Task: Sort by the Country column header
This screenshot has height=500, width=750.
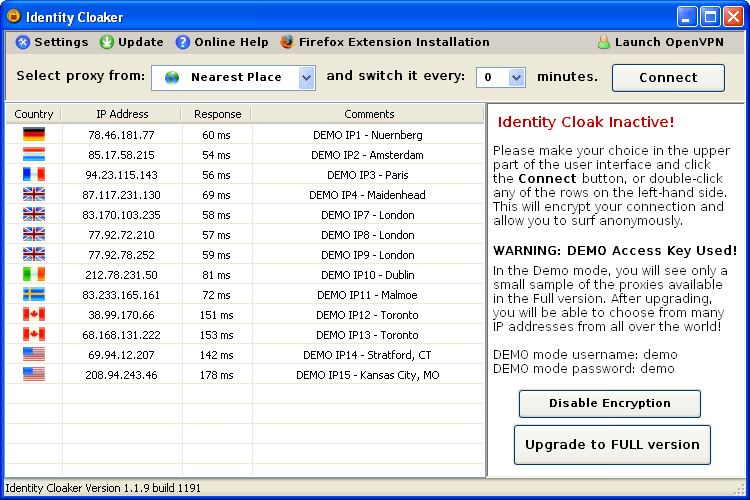Action: [x=33, y=114]
